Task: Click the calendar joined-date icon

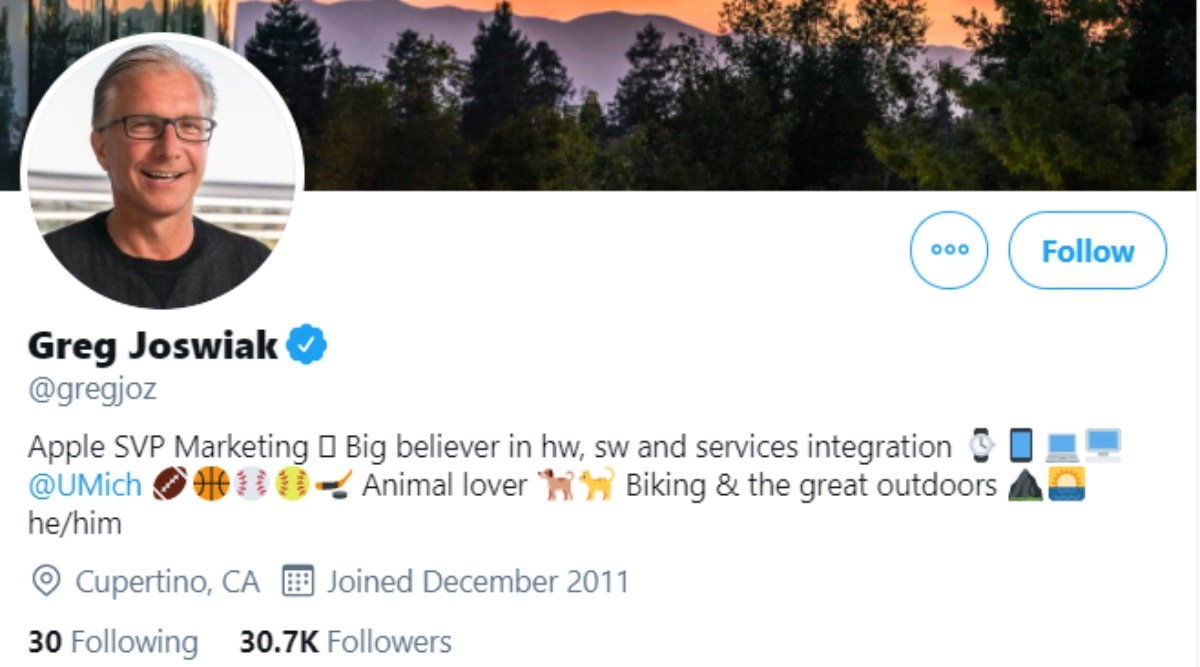Action: coord(298,581)
